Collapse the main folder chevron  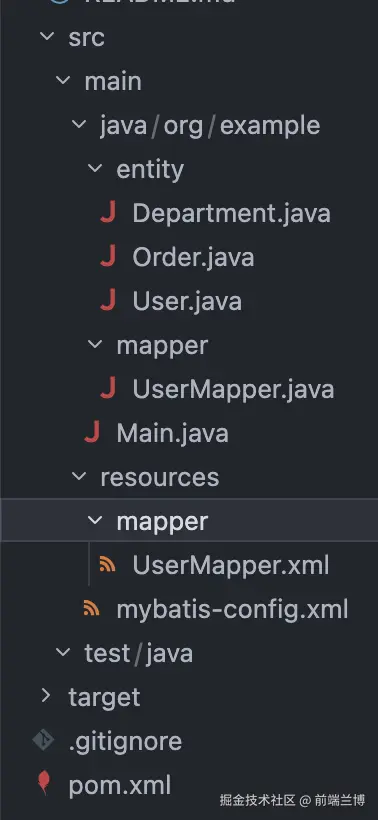point(63,81)
